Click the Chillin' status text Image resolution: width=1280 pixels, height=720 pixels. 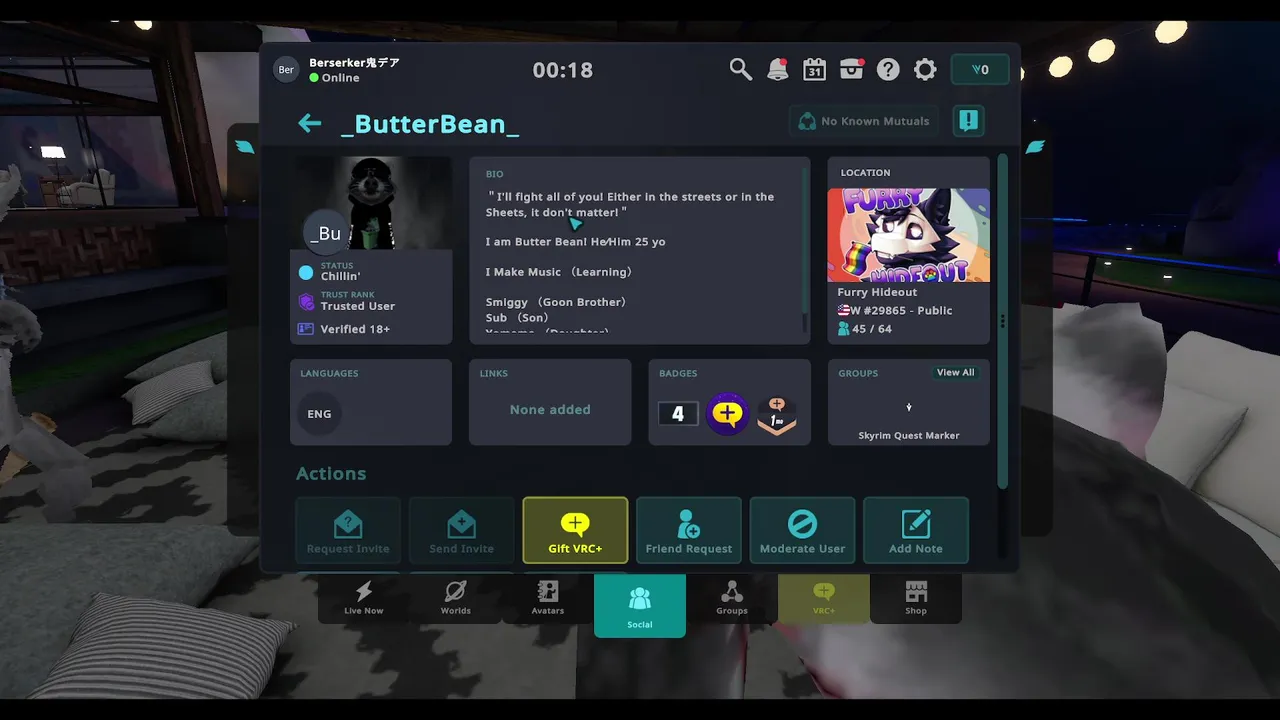[340, 276]
